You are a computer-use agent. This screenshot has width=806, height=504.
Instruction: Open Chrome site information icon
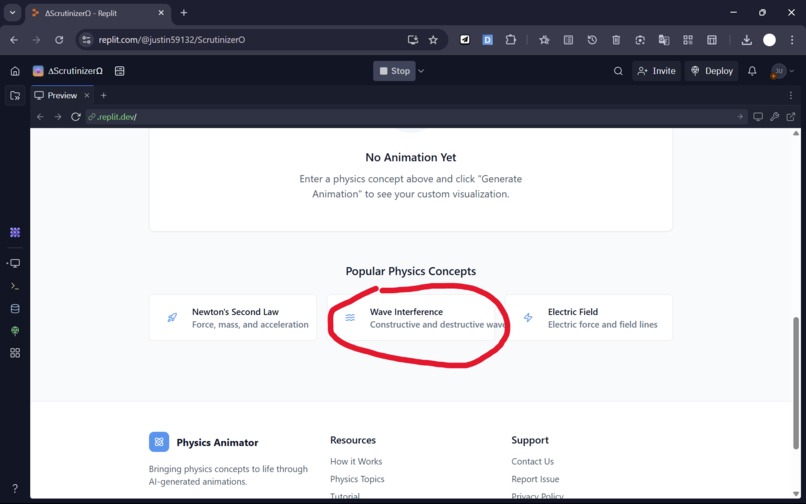click(x=86, y=40)
